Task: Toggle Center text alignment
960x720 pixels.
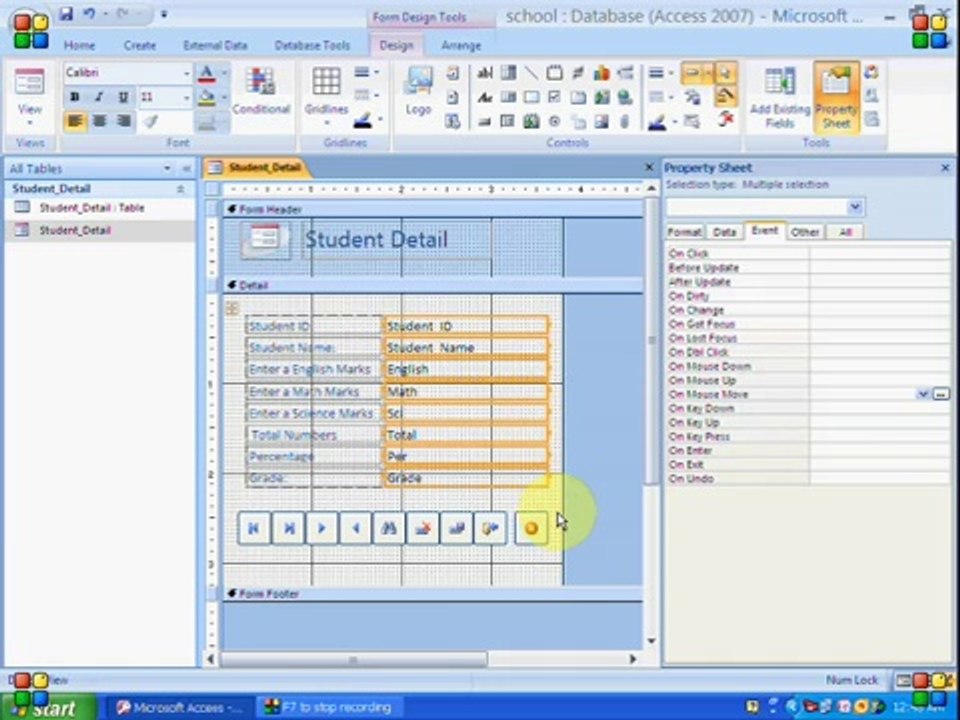Action: click(99, 121)
